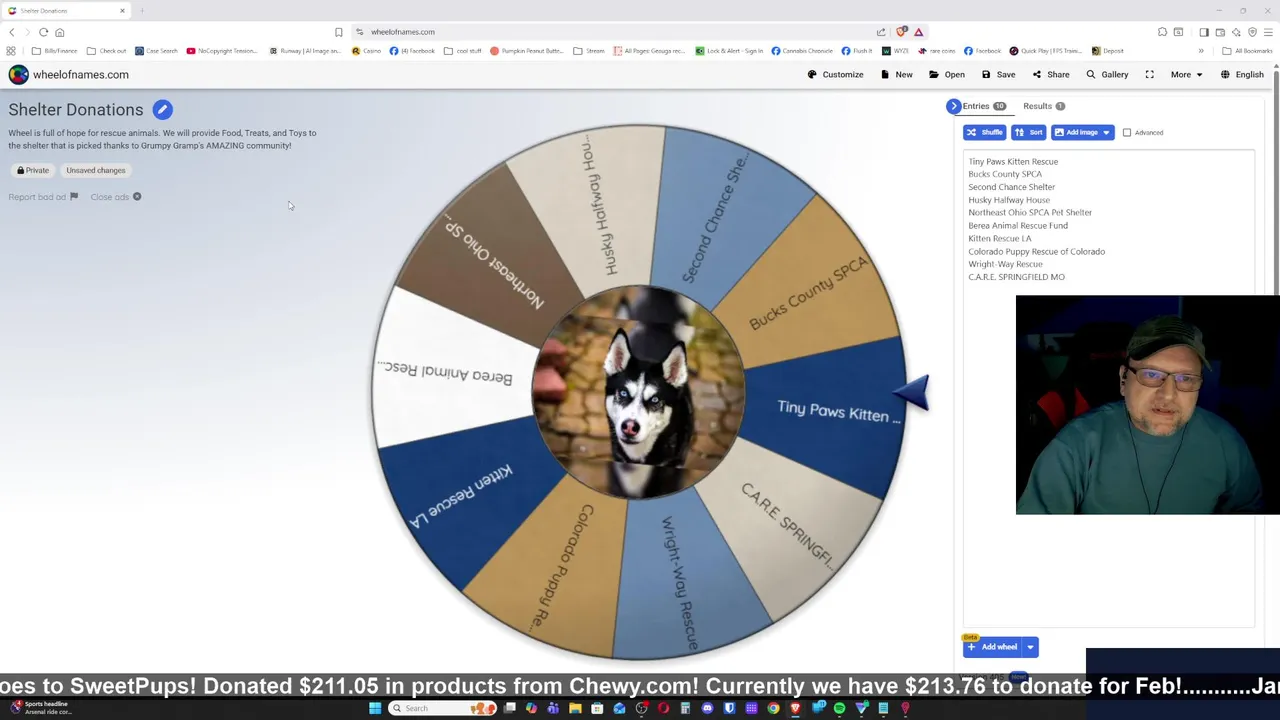1280x720 pixels.
Task: Open the Add wheel dropdown arrow
Action: pos(1030,647)
